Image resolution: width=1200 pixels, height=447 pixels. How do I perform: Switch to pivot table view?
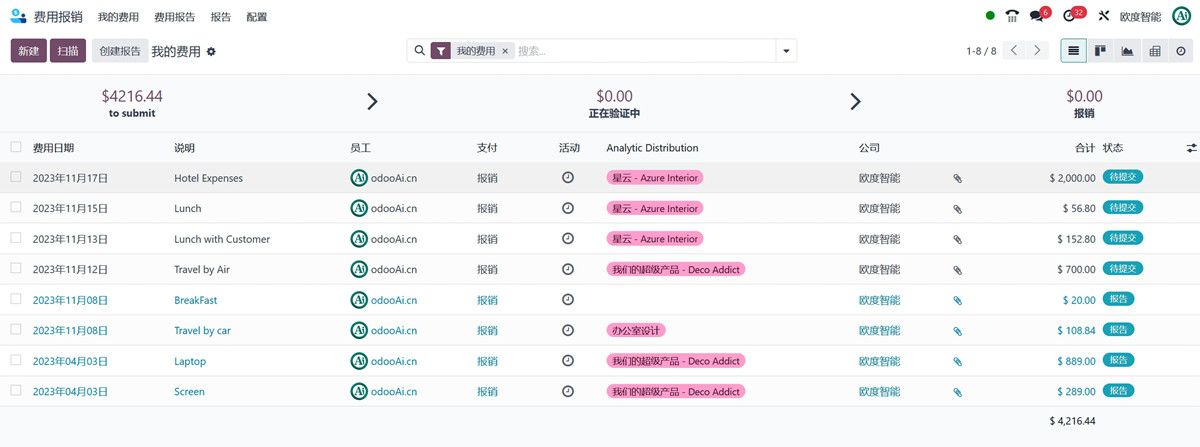(1154, 51)
